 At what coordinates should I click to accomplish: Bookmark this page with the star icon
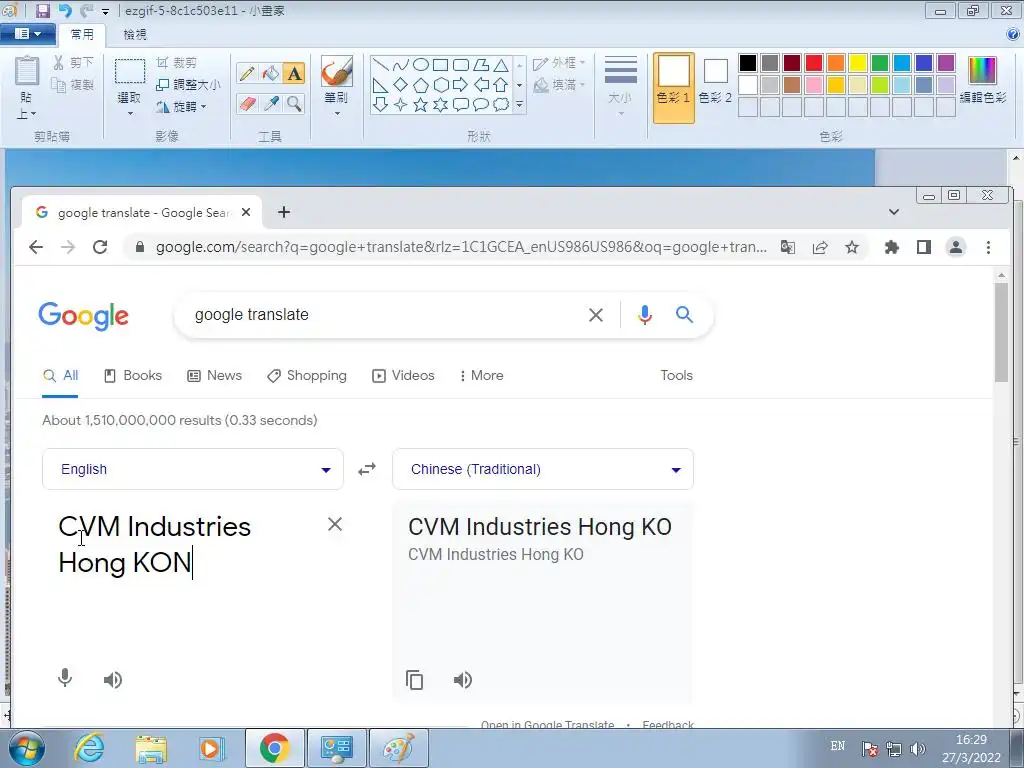[x=852, y=247]
